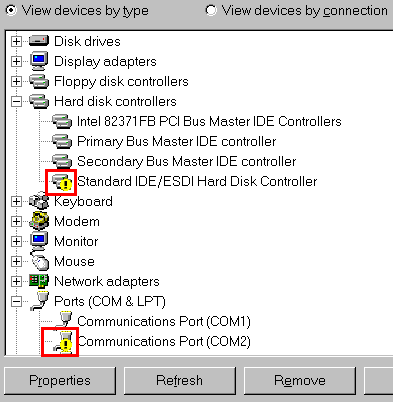
Task: Select Communications Port (COM1) entry
Action: tap(164, 322)
